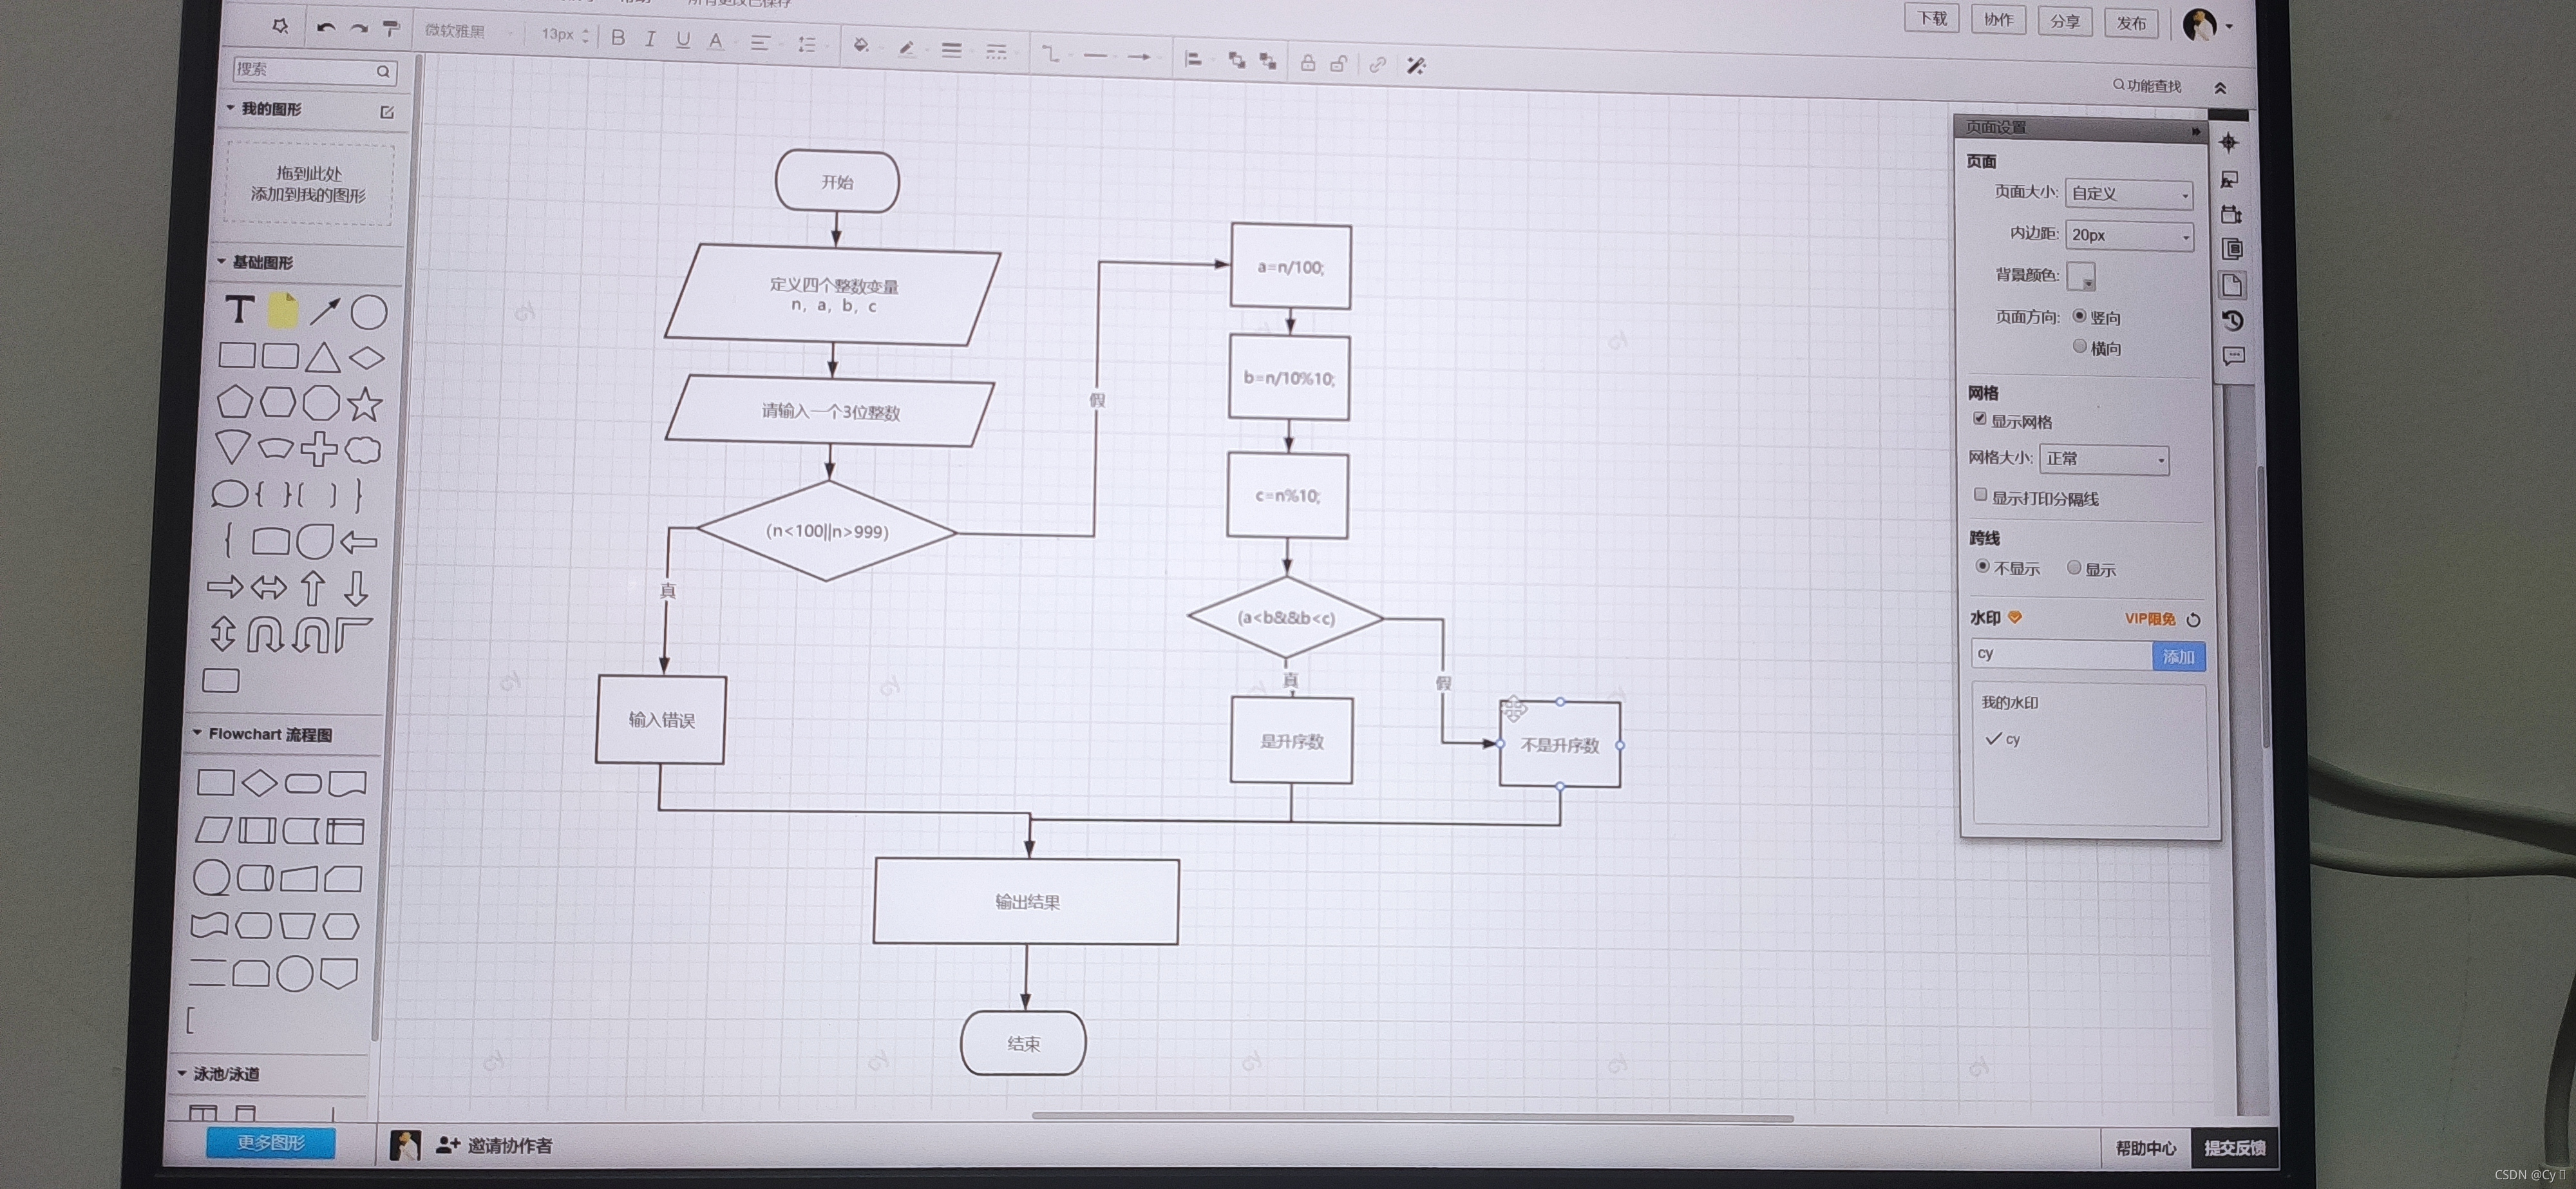This screenshot has width=2576, height=1189.
Task: Edit my shapes with the pencil icon
Action: point(387,112)
